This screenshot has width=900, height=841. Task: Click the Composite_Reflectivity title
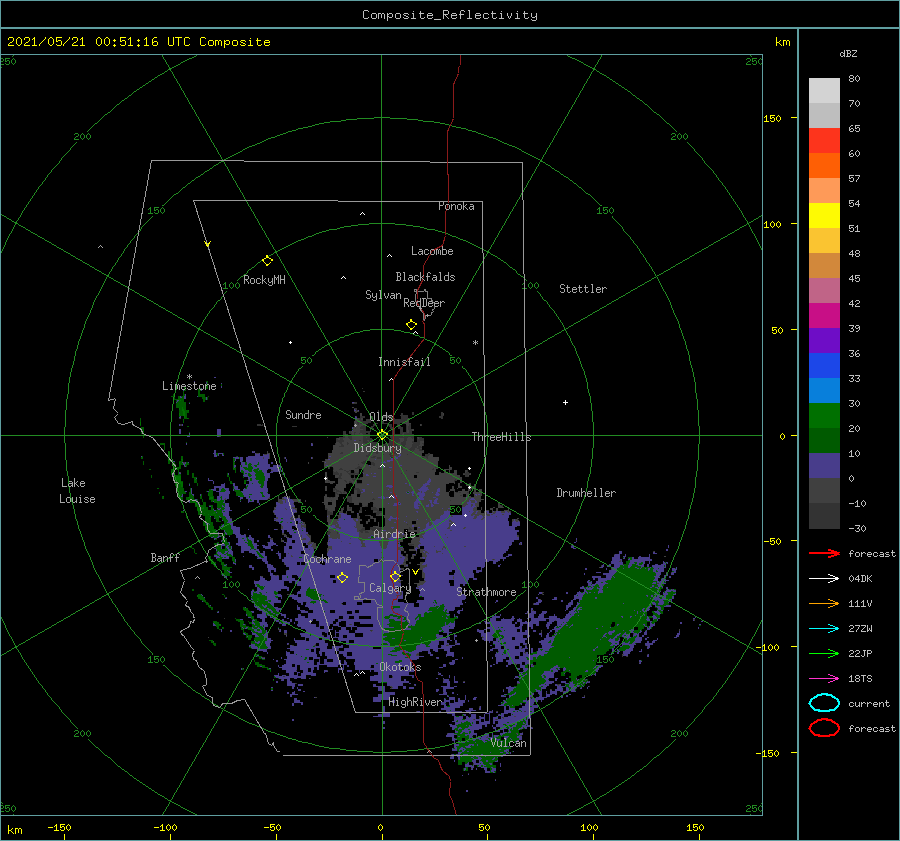click(x=450, y=15)
